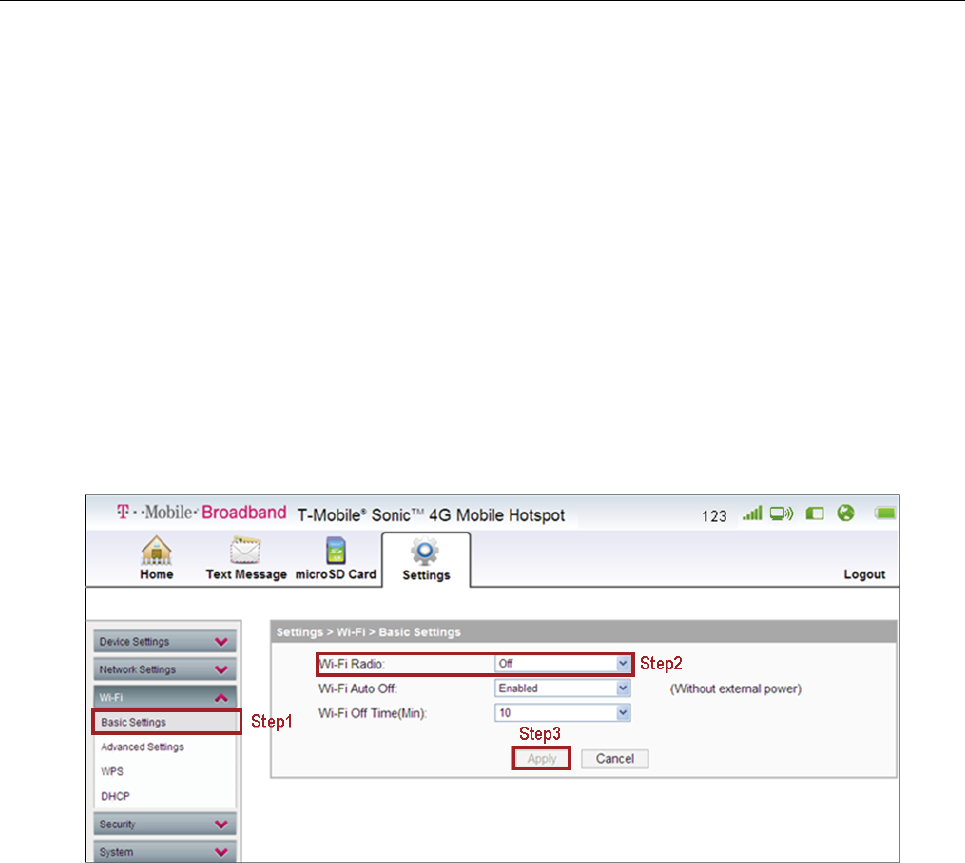Open the Text Message envelope icon
Image resolution: width=965 pixels, height=863 pixels.
(x=246, y=550)
